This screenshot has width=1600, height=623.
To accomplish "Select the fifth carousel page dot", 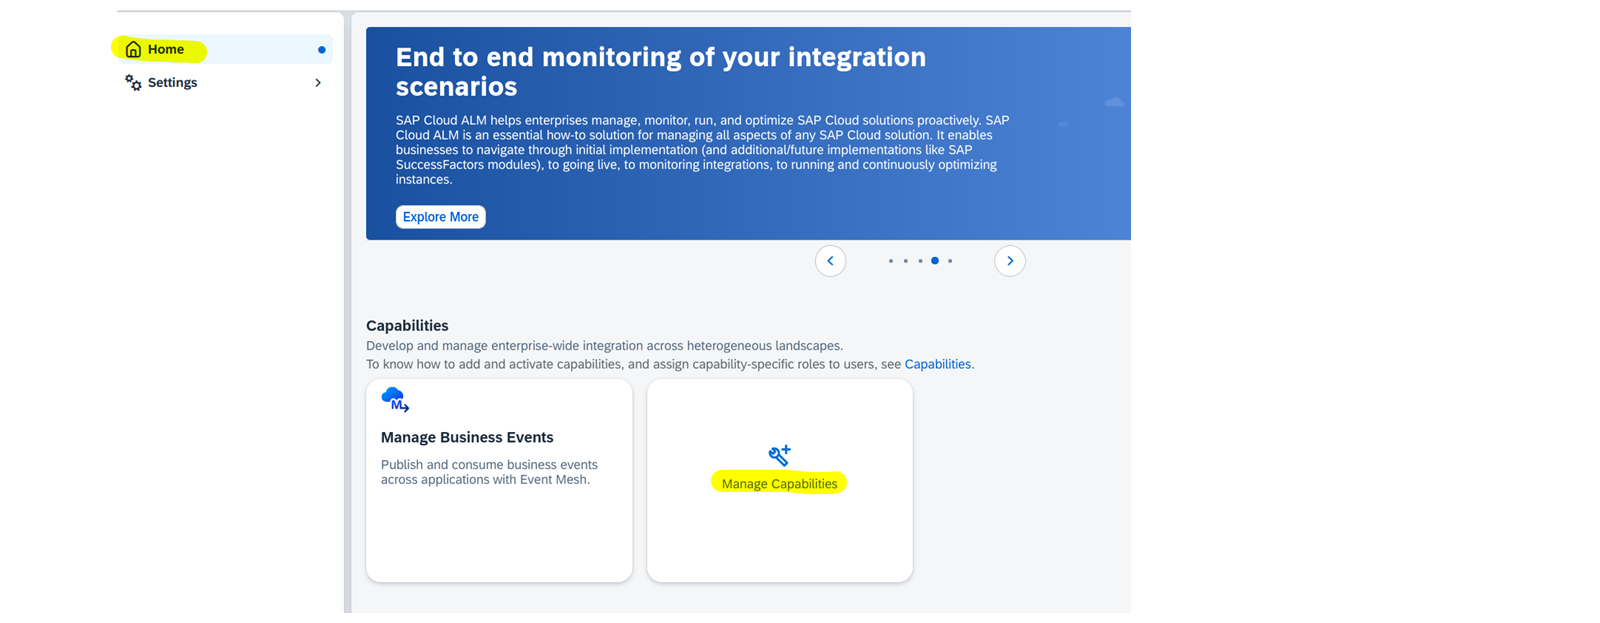I will click(950, 261).
